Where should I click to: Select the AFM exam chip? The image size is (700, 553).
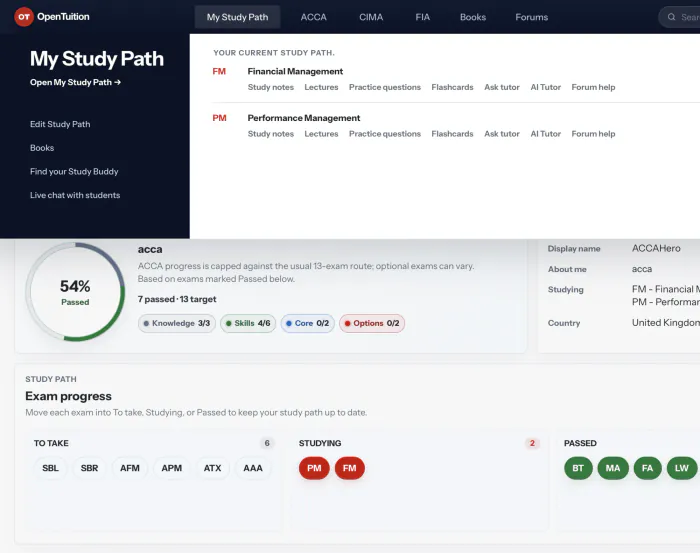point(130,468)
